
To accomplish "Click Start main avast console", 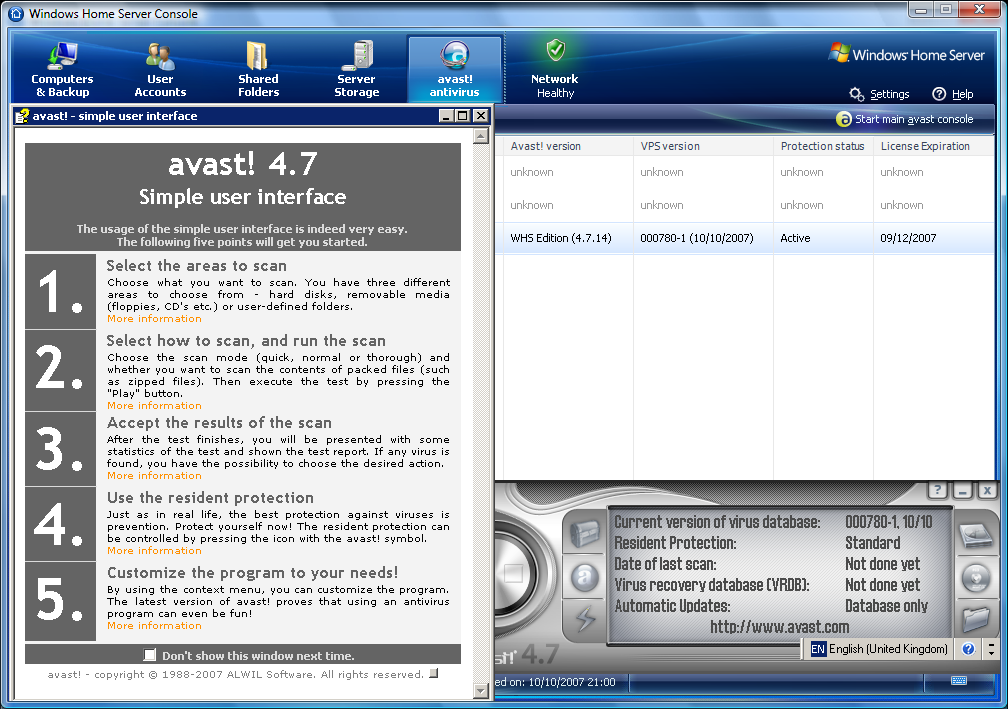I will click(x=904, y=119).
